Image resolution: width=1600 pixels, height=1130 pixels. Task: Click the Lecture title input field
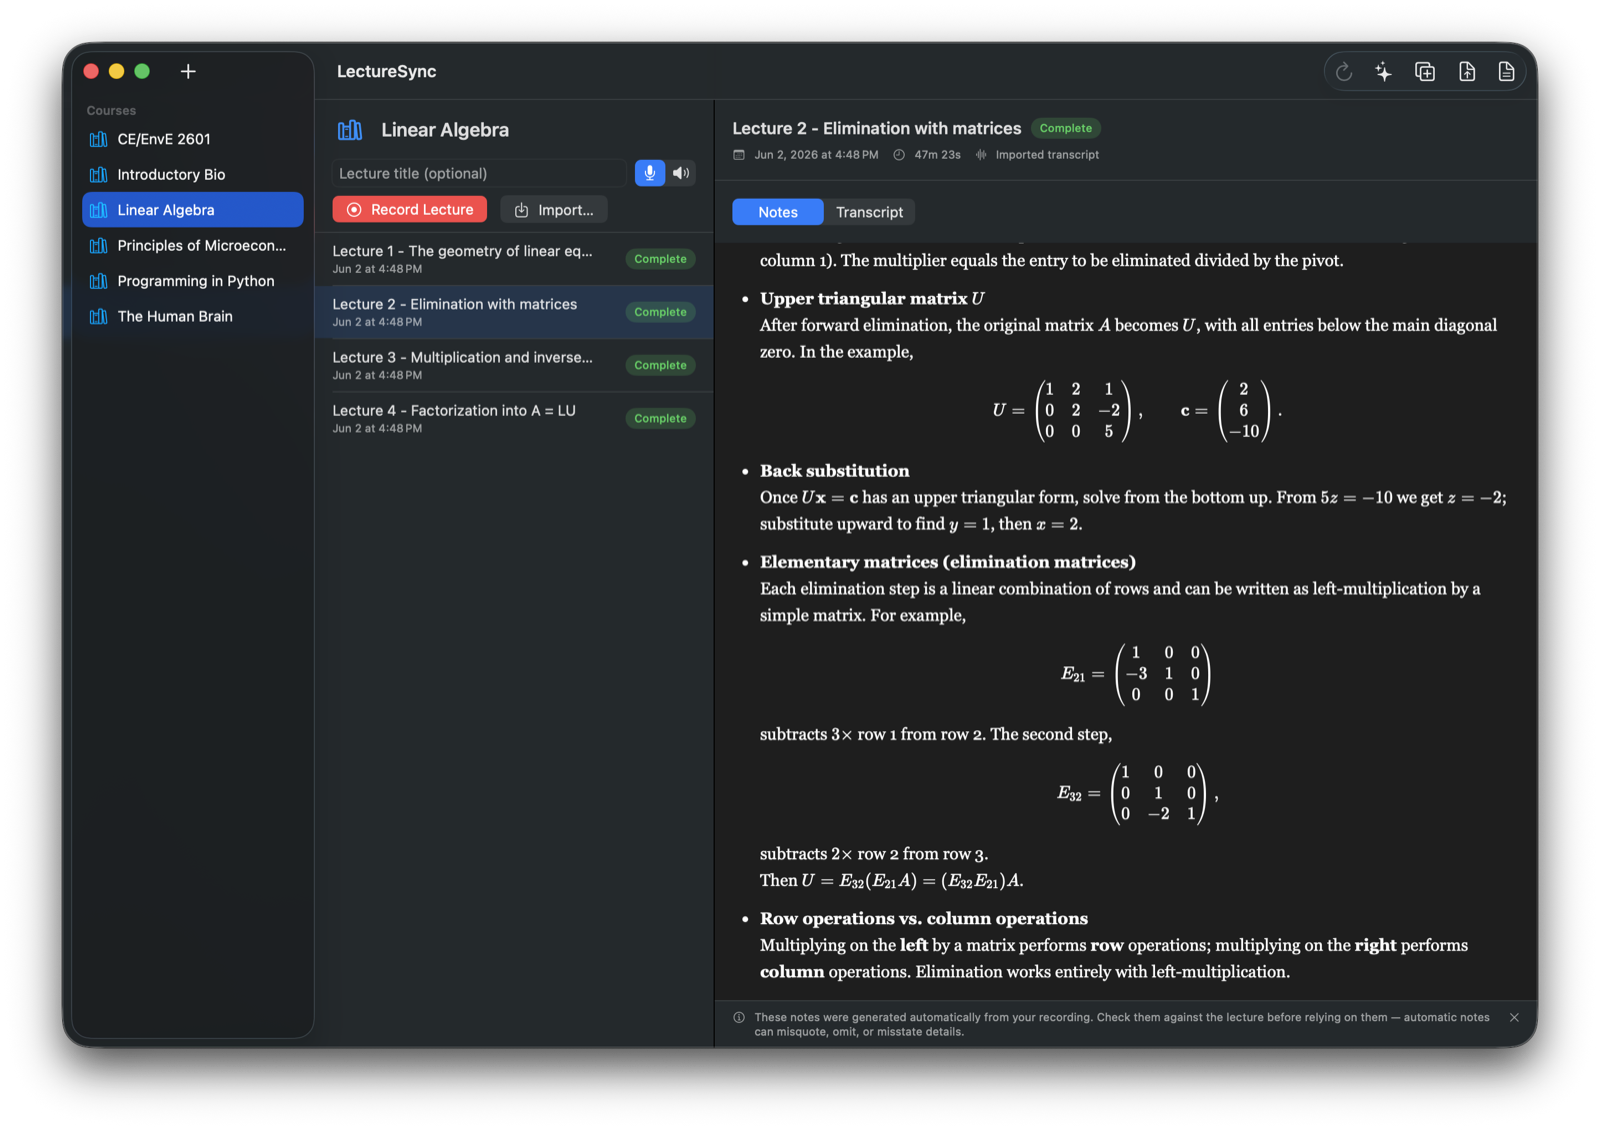479,173
